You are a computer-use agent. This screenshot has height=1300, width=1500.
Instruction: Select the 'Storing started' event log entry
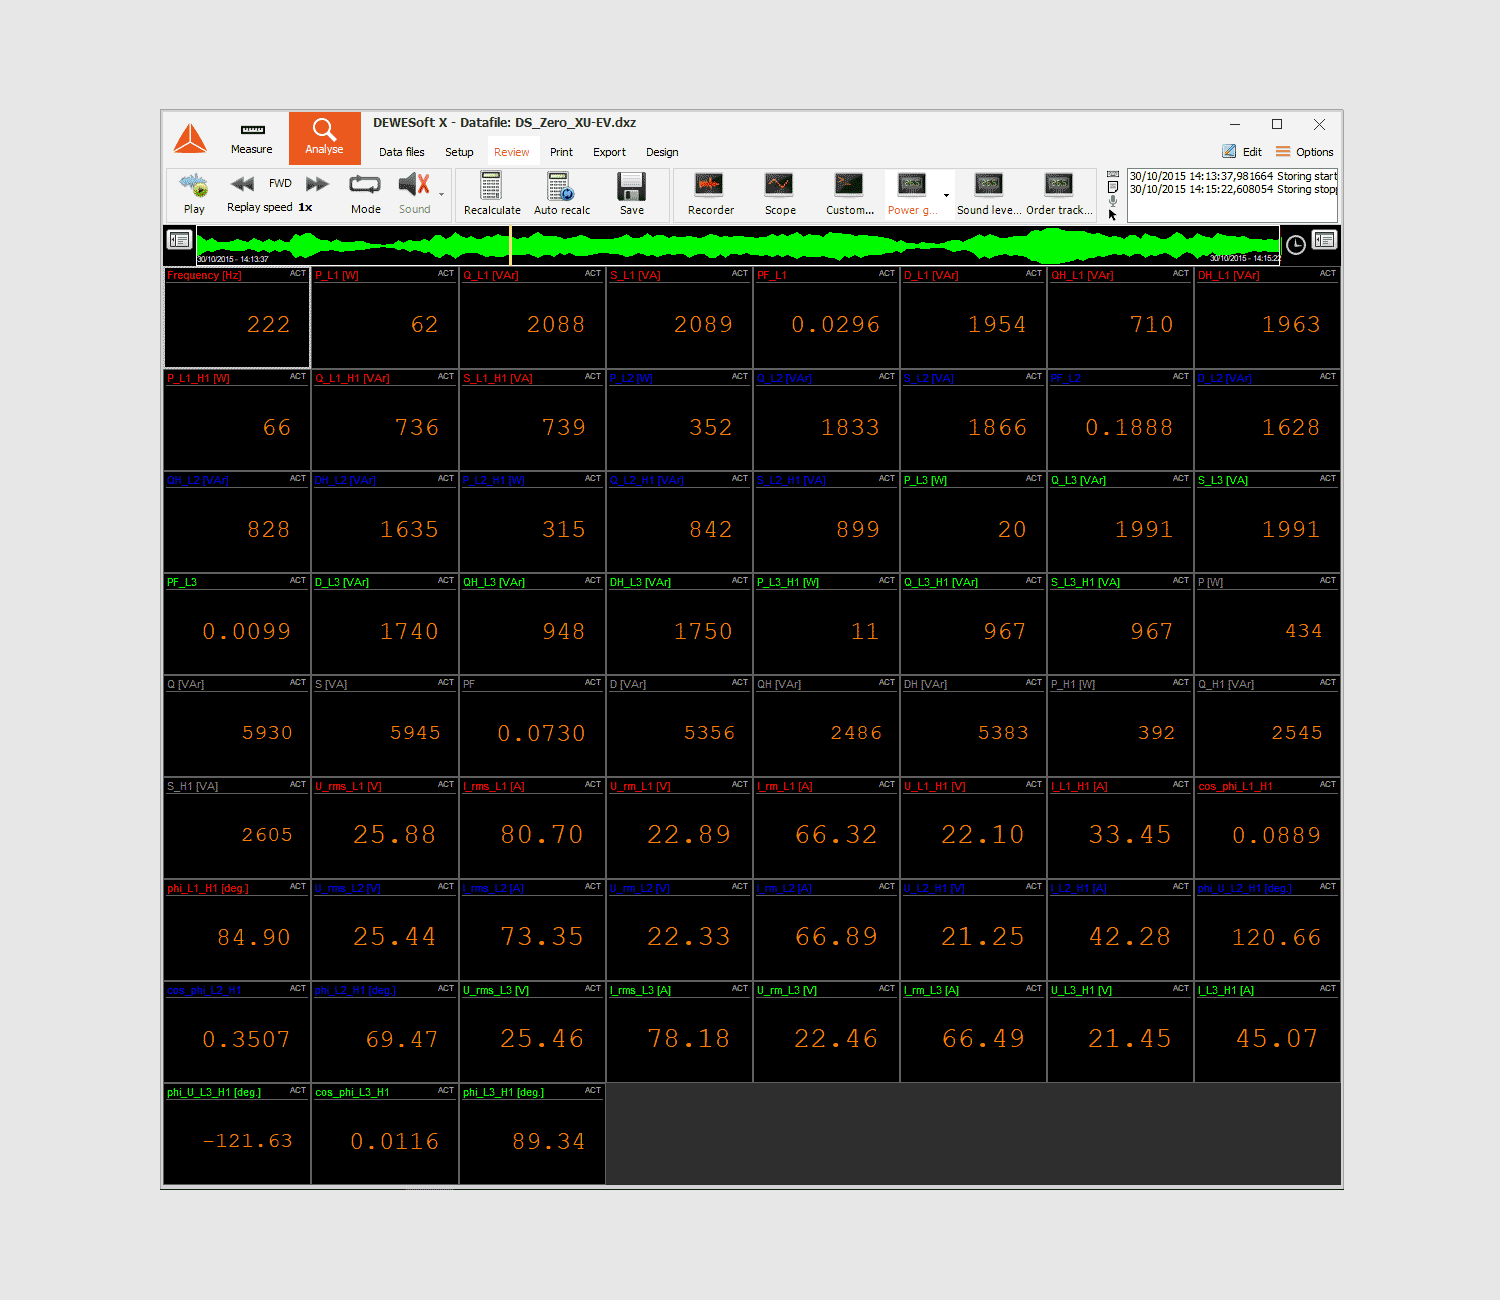1232,176
